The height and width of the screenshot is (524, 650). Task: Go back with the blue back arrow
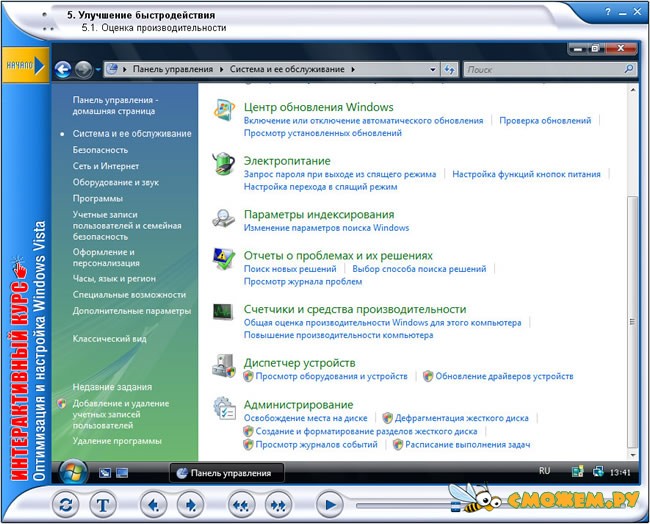[63, 70]
